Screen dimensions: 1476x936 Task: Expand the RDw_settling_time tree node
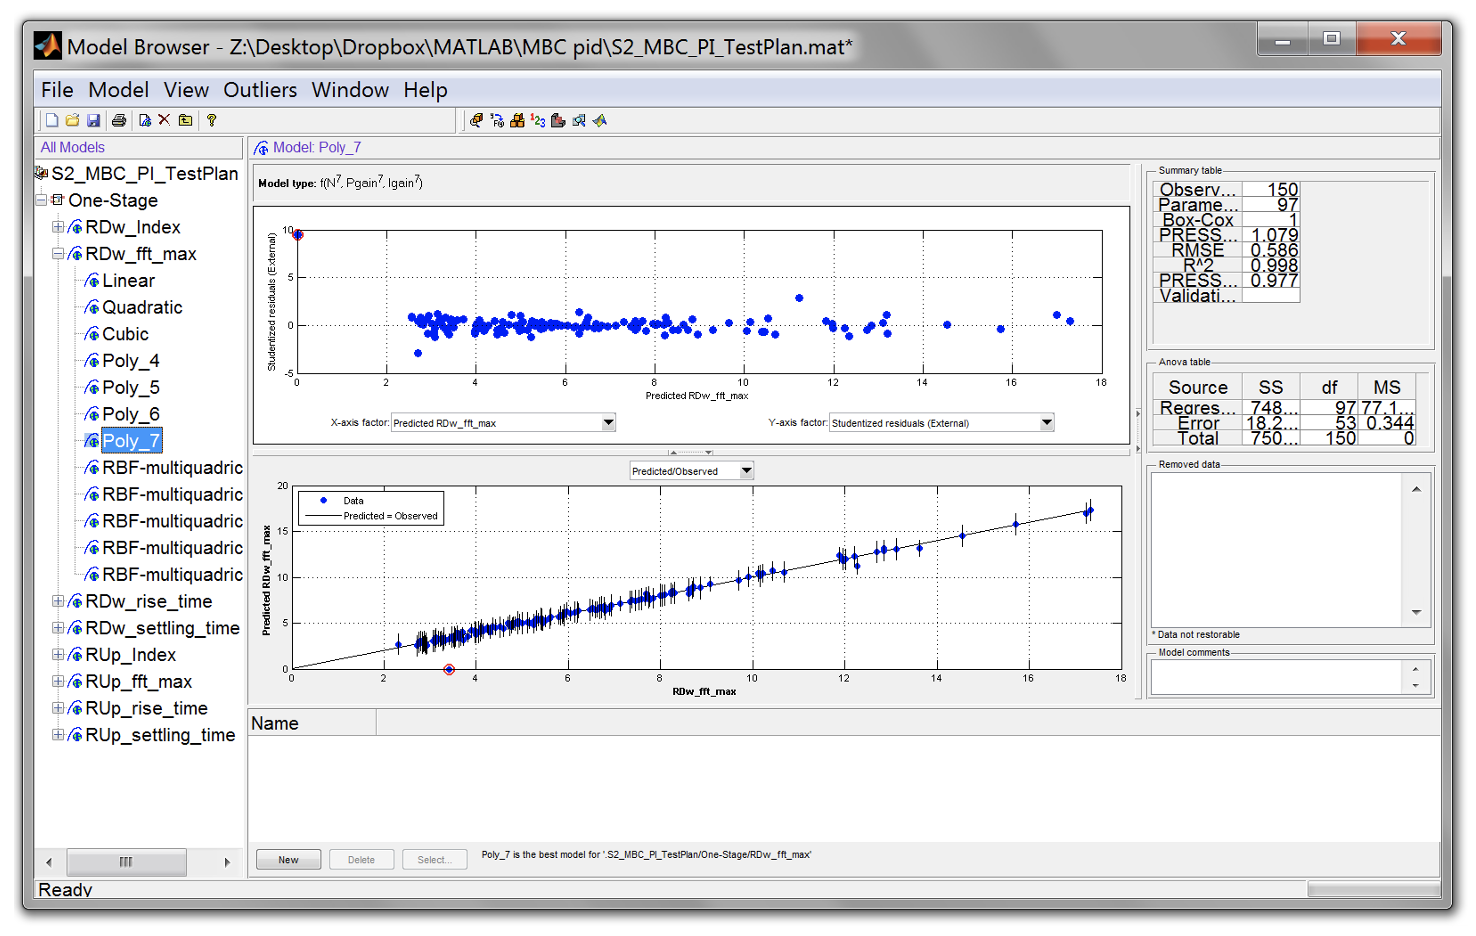click(x=58, y=628)
